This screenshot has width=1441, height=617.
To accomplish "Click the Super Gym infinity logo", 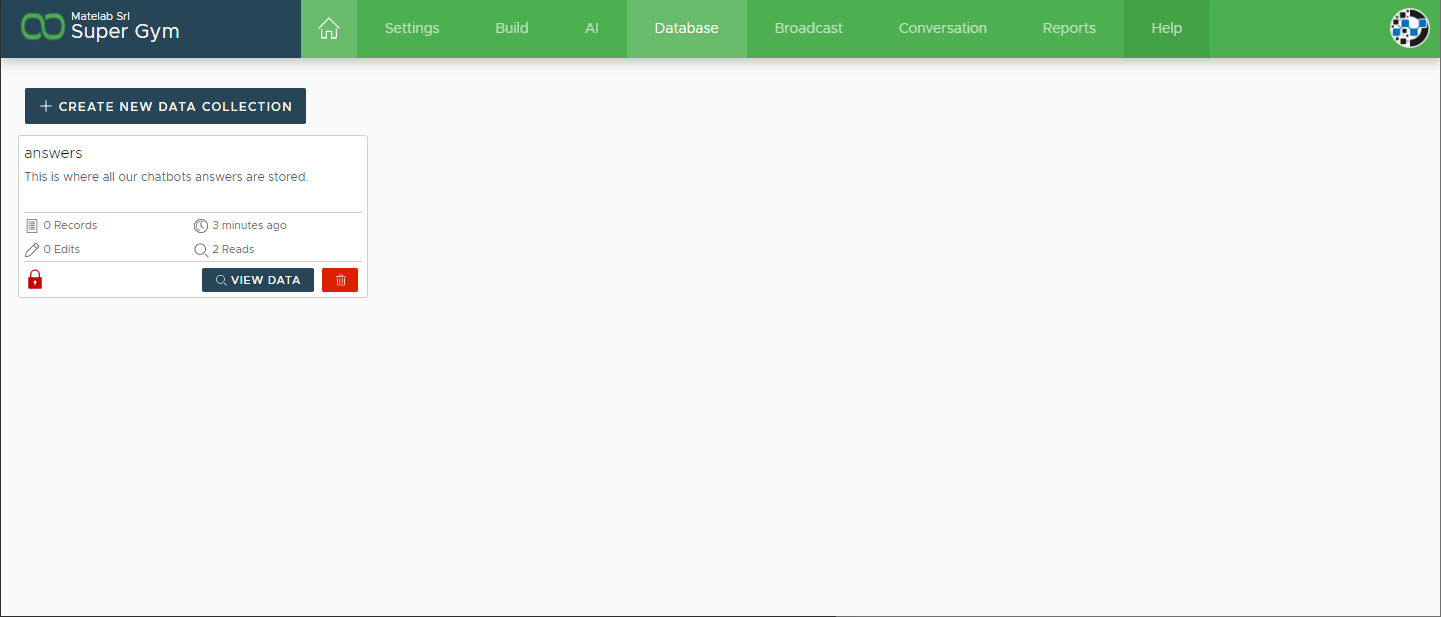I will [x=43, y=28].
